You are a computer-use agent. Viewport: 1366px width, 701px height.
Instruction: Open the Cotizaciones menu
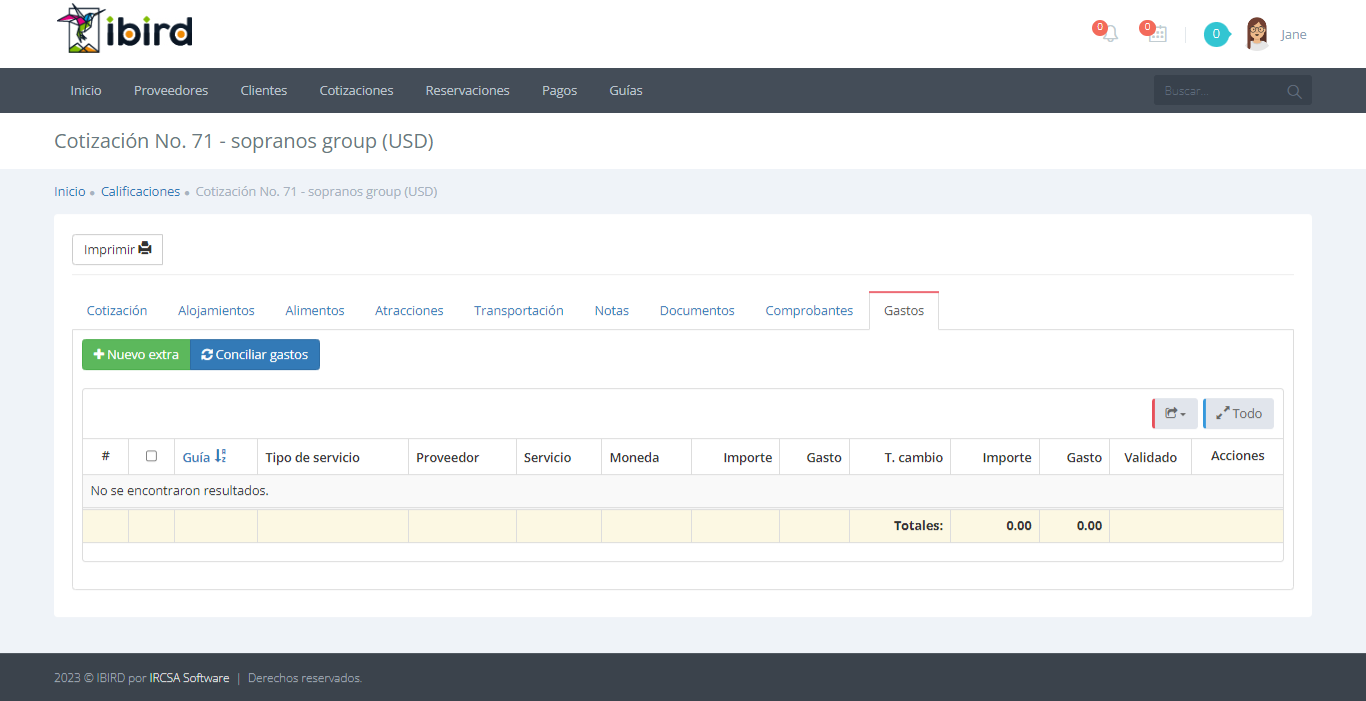pyautogui.click(x=356, y=91)
